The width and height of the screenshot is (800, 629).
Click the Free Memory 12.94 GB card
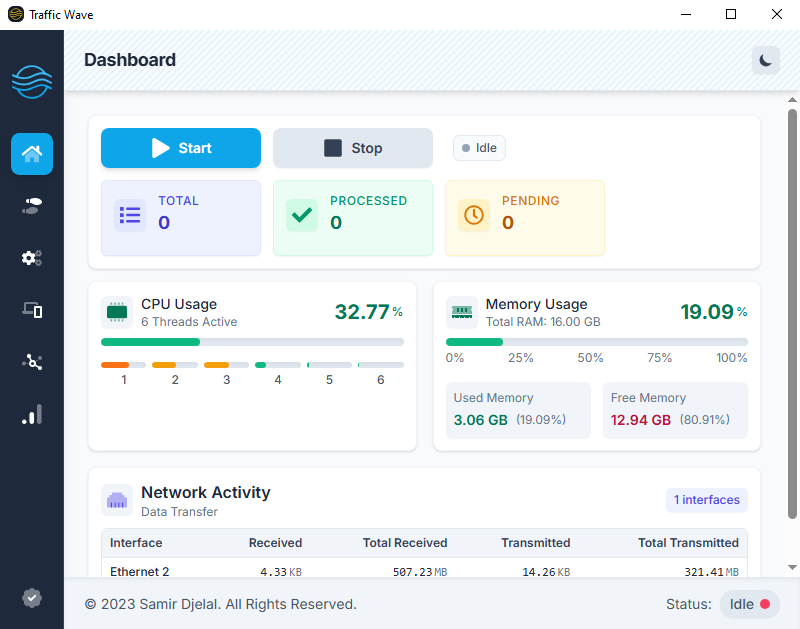[675, 410]
